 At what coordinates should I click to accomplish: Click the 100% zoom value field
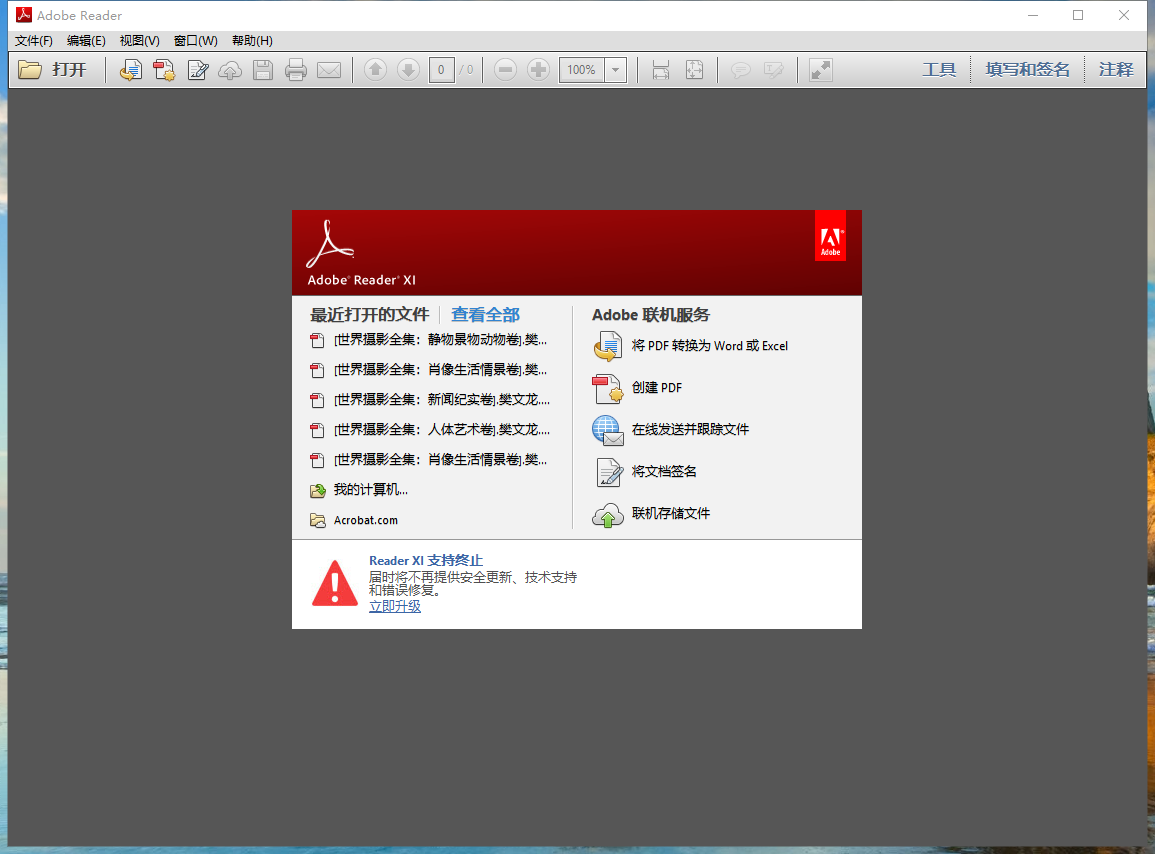pos(582,70)
